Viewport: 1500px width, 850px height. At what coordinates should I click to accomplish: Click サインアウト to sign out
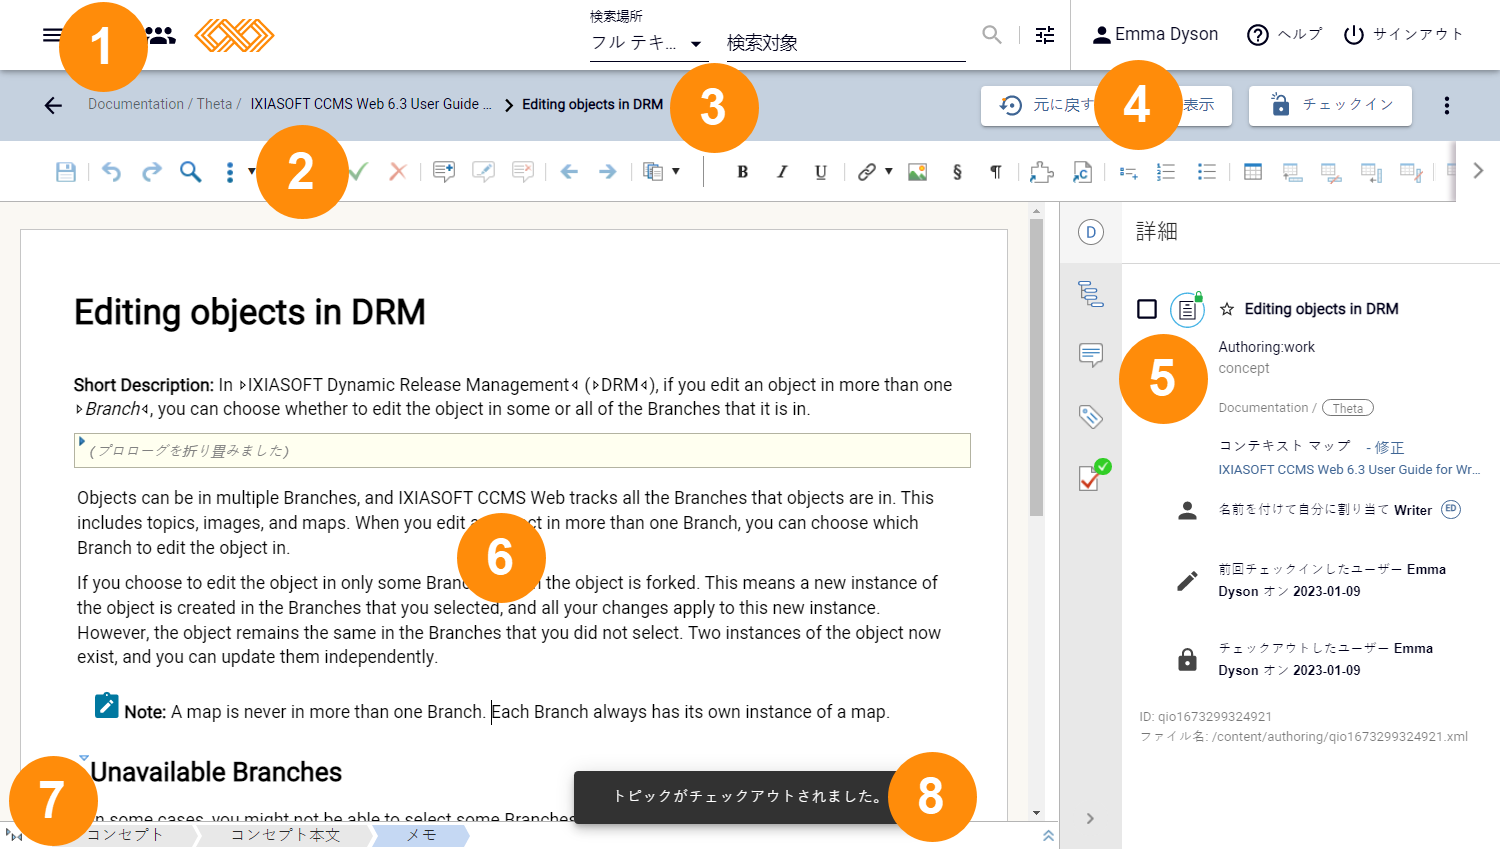tap(1403, 35)
